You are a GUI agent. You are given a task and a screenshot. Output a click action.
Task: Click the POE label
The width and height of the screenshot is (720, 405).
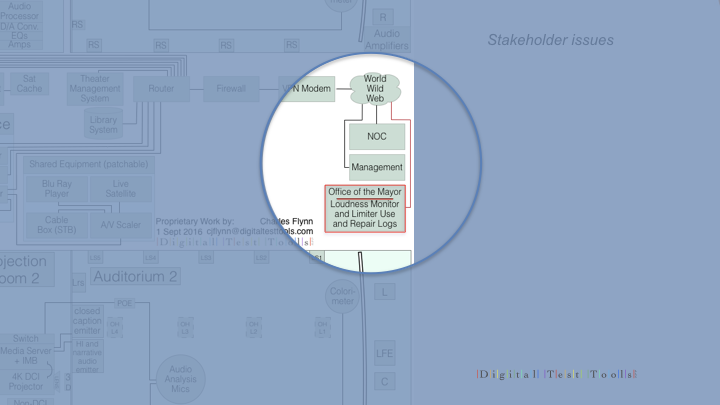124,303
